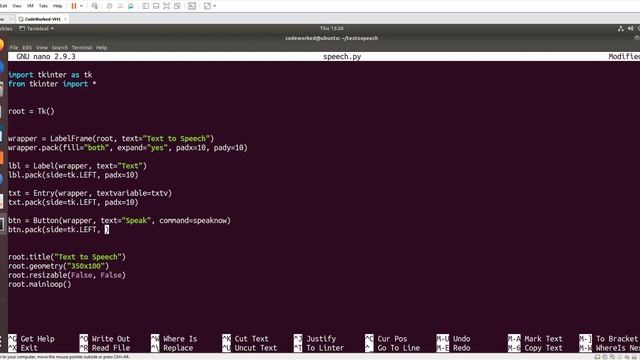Click the Mark Text shortcut in nano footer

point(536,339)
